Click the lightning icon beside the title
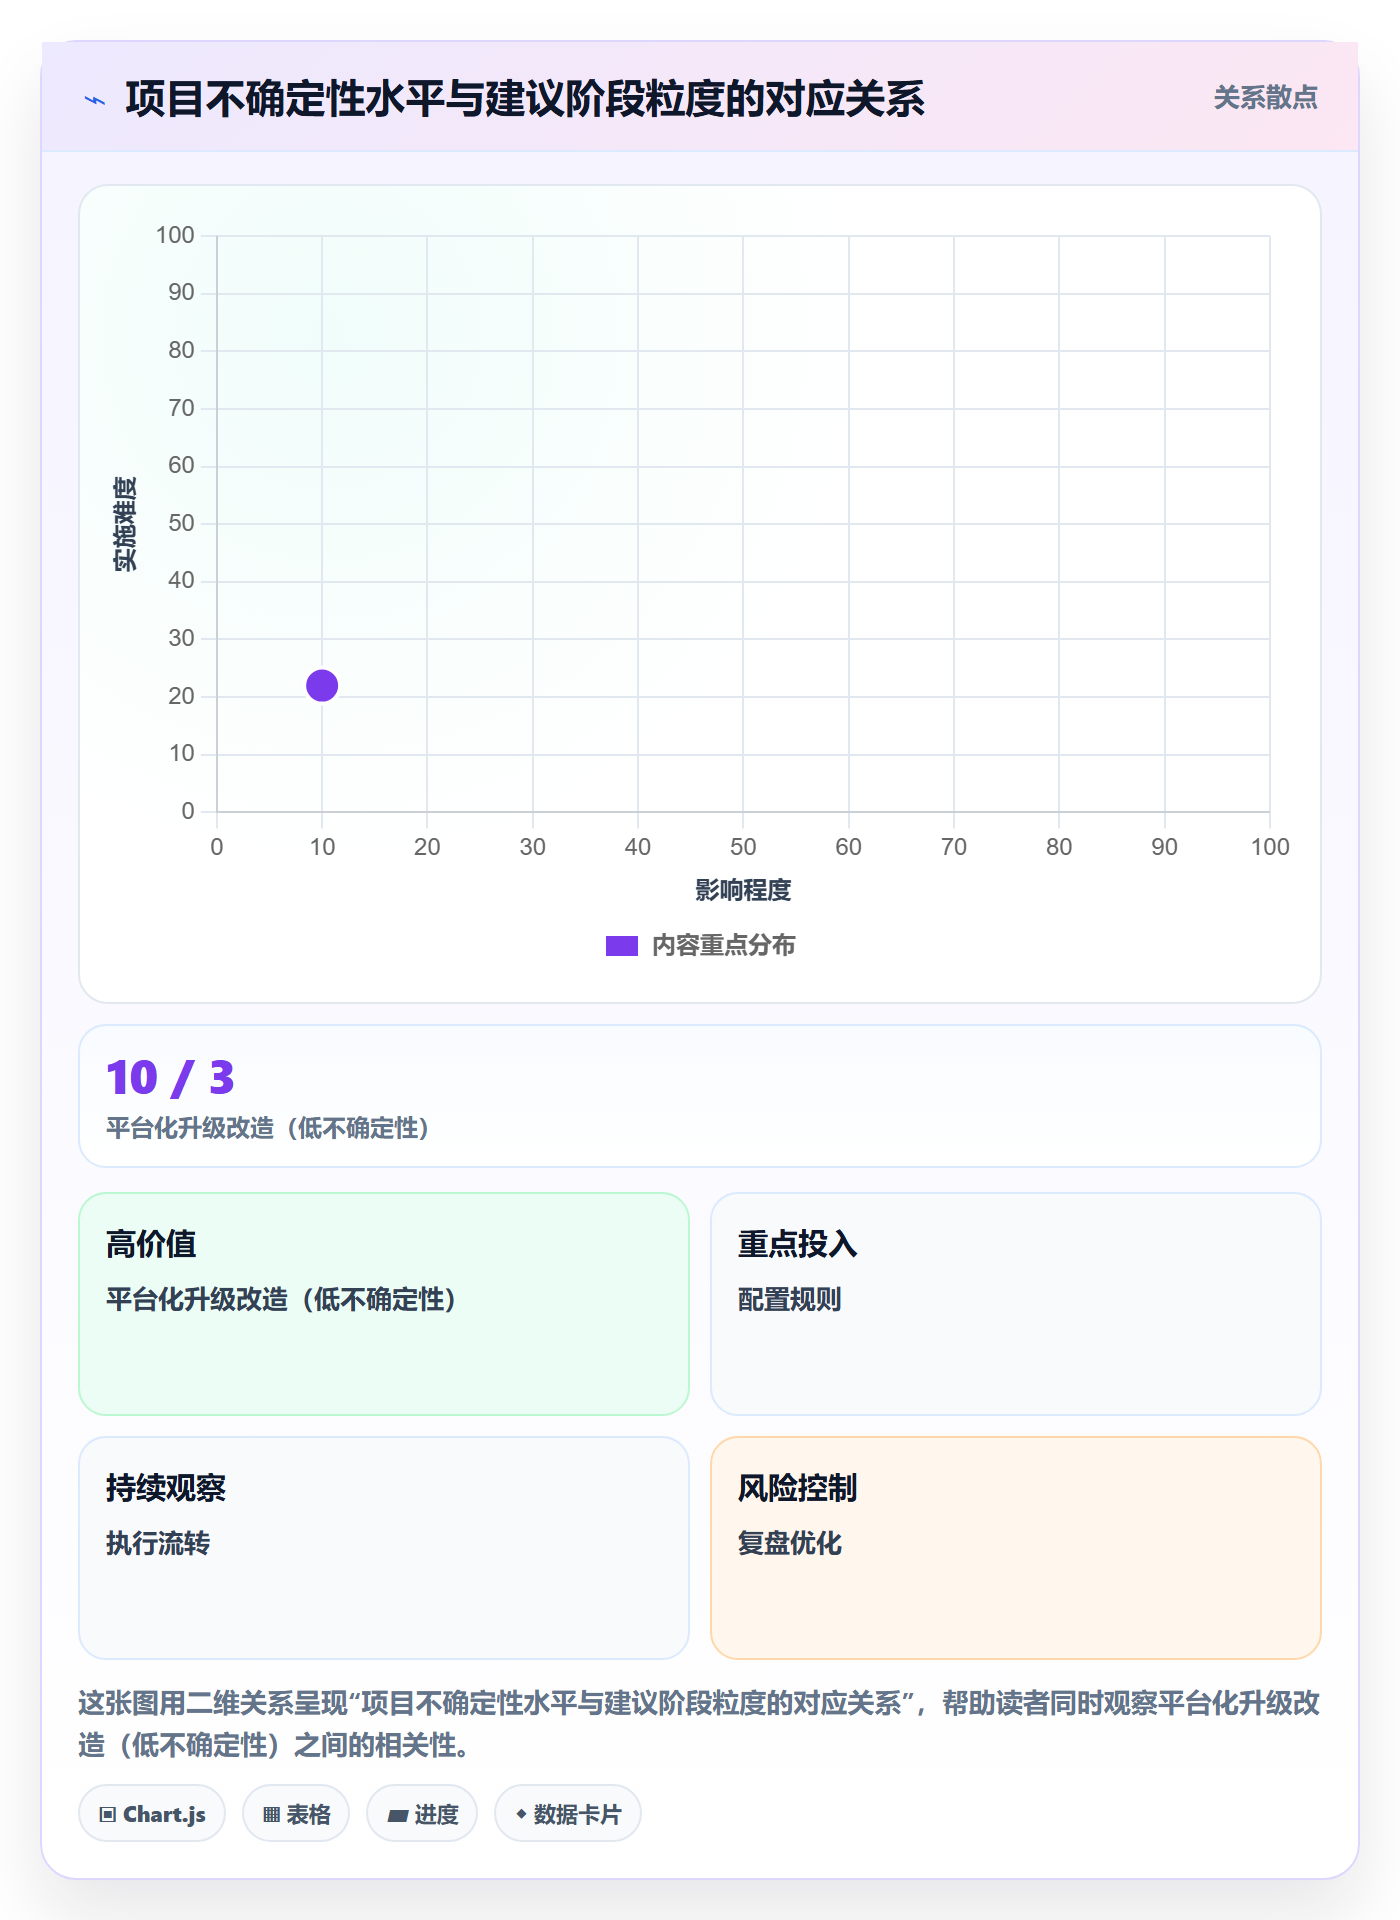Screen dimensions: 1400x1920 (95, 100)
